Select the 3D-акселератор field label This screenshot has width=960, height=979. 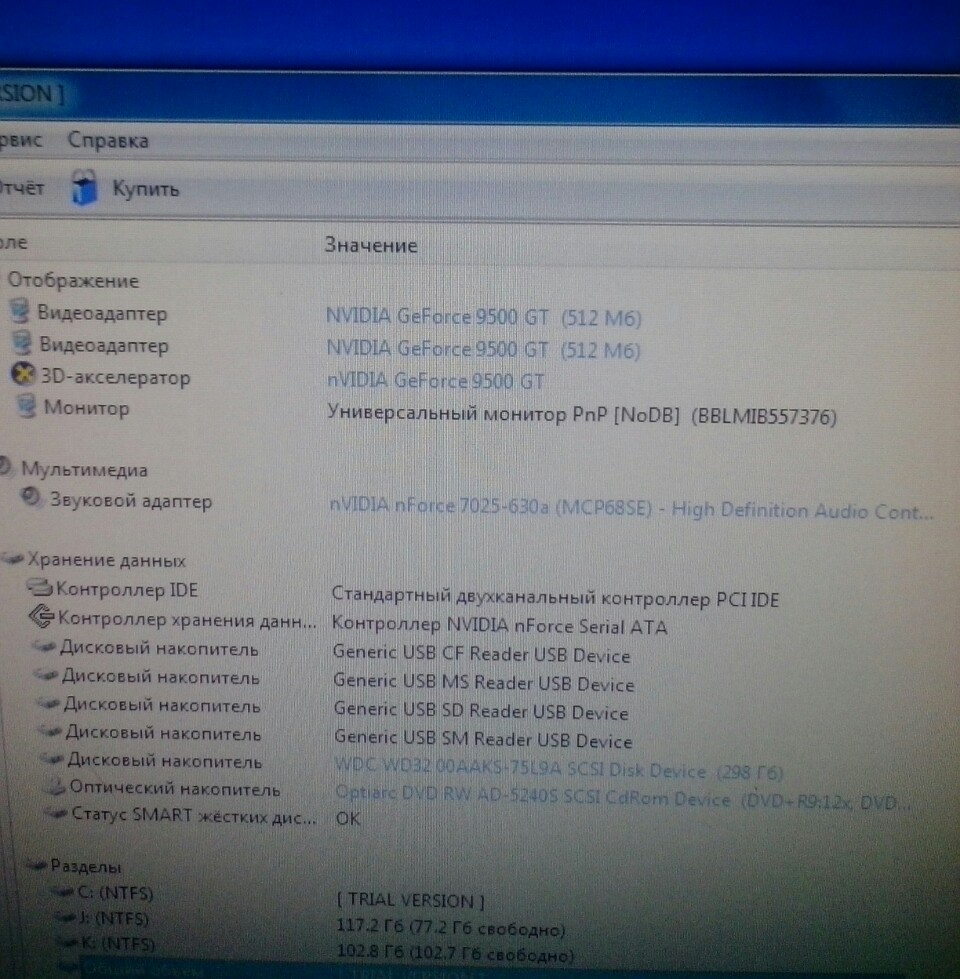(x=115, y=377)
